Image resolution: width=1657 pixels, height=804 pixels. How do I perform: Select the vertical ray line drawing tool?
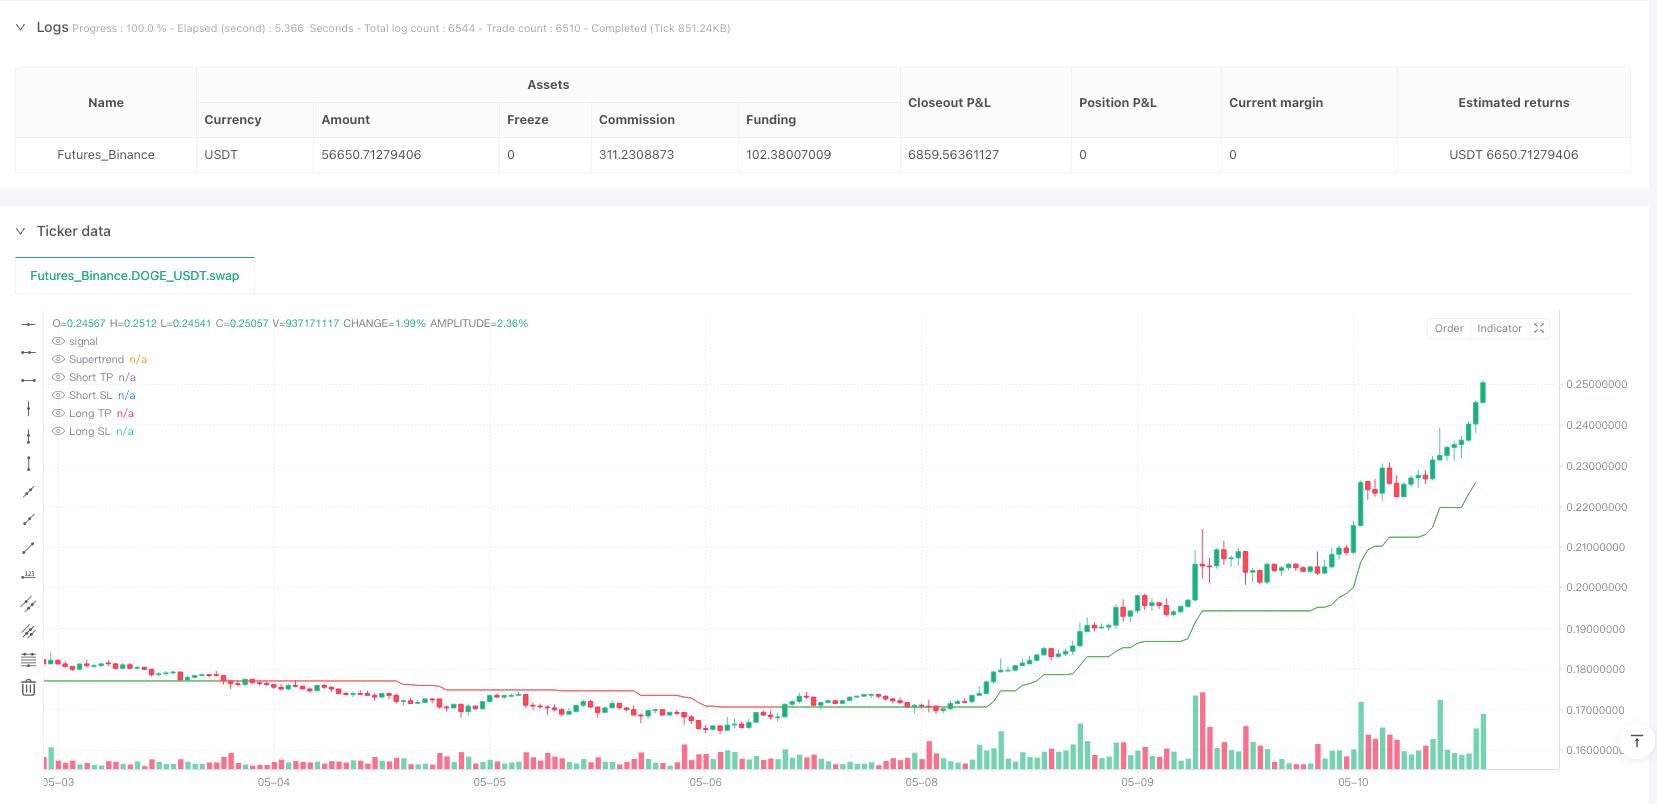tap(28, 436)
